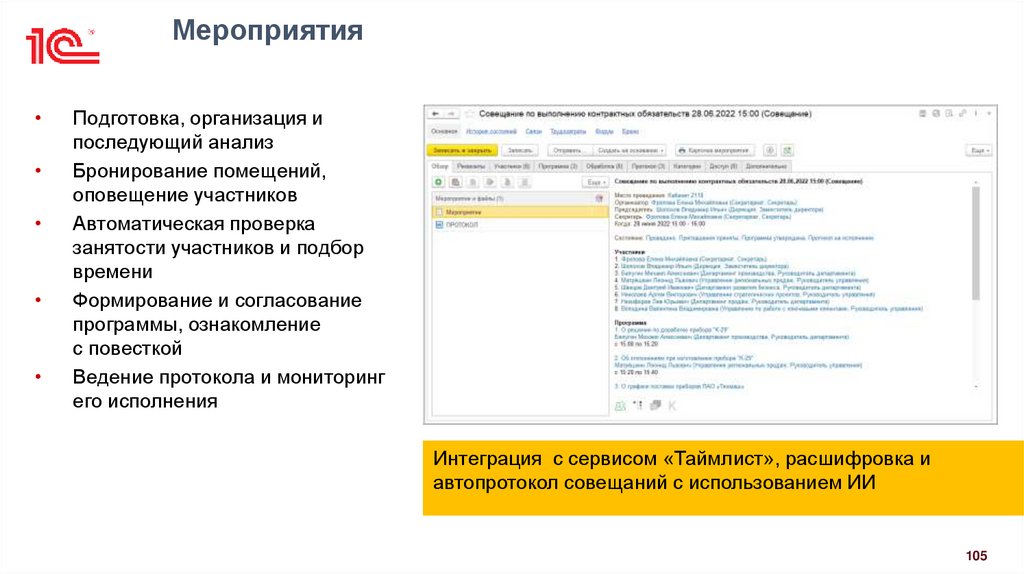Click the ПРОТОКОЛ file icon

point(440,225)
